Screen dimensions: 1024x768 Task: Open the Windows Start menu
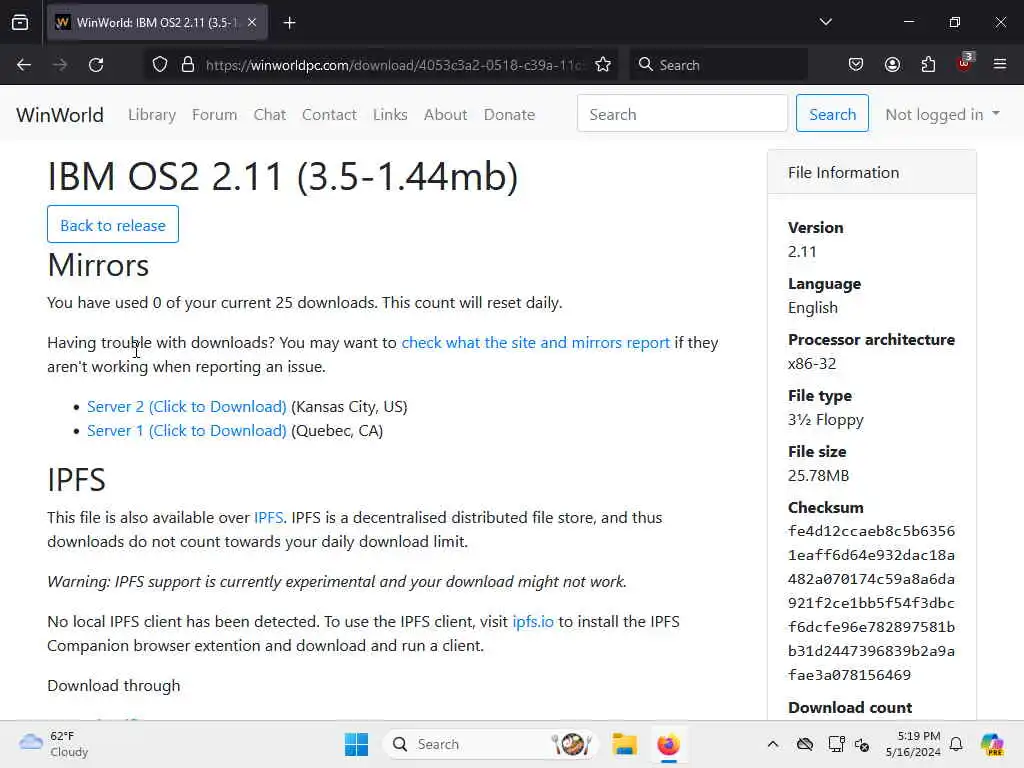click(x=357, y=744)
